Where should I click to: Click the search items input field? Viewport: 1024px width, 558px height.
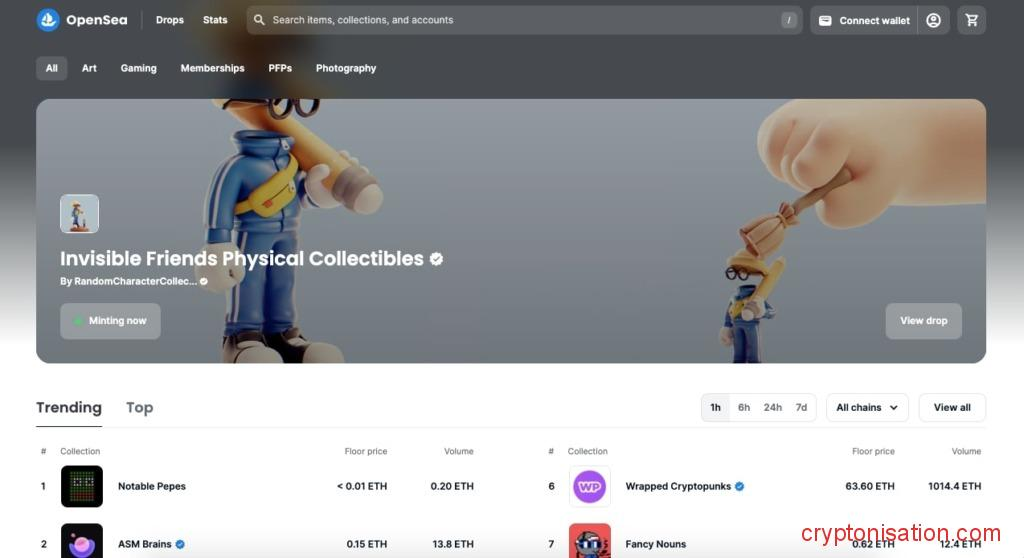pyautogui.click(x=520, y=20)
